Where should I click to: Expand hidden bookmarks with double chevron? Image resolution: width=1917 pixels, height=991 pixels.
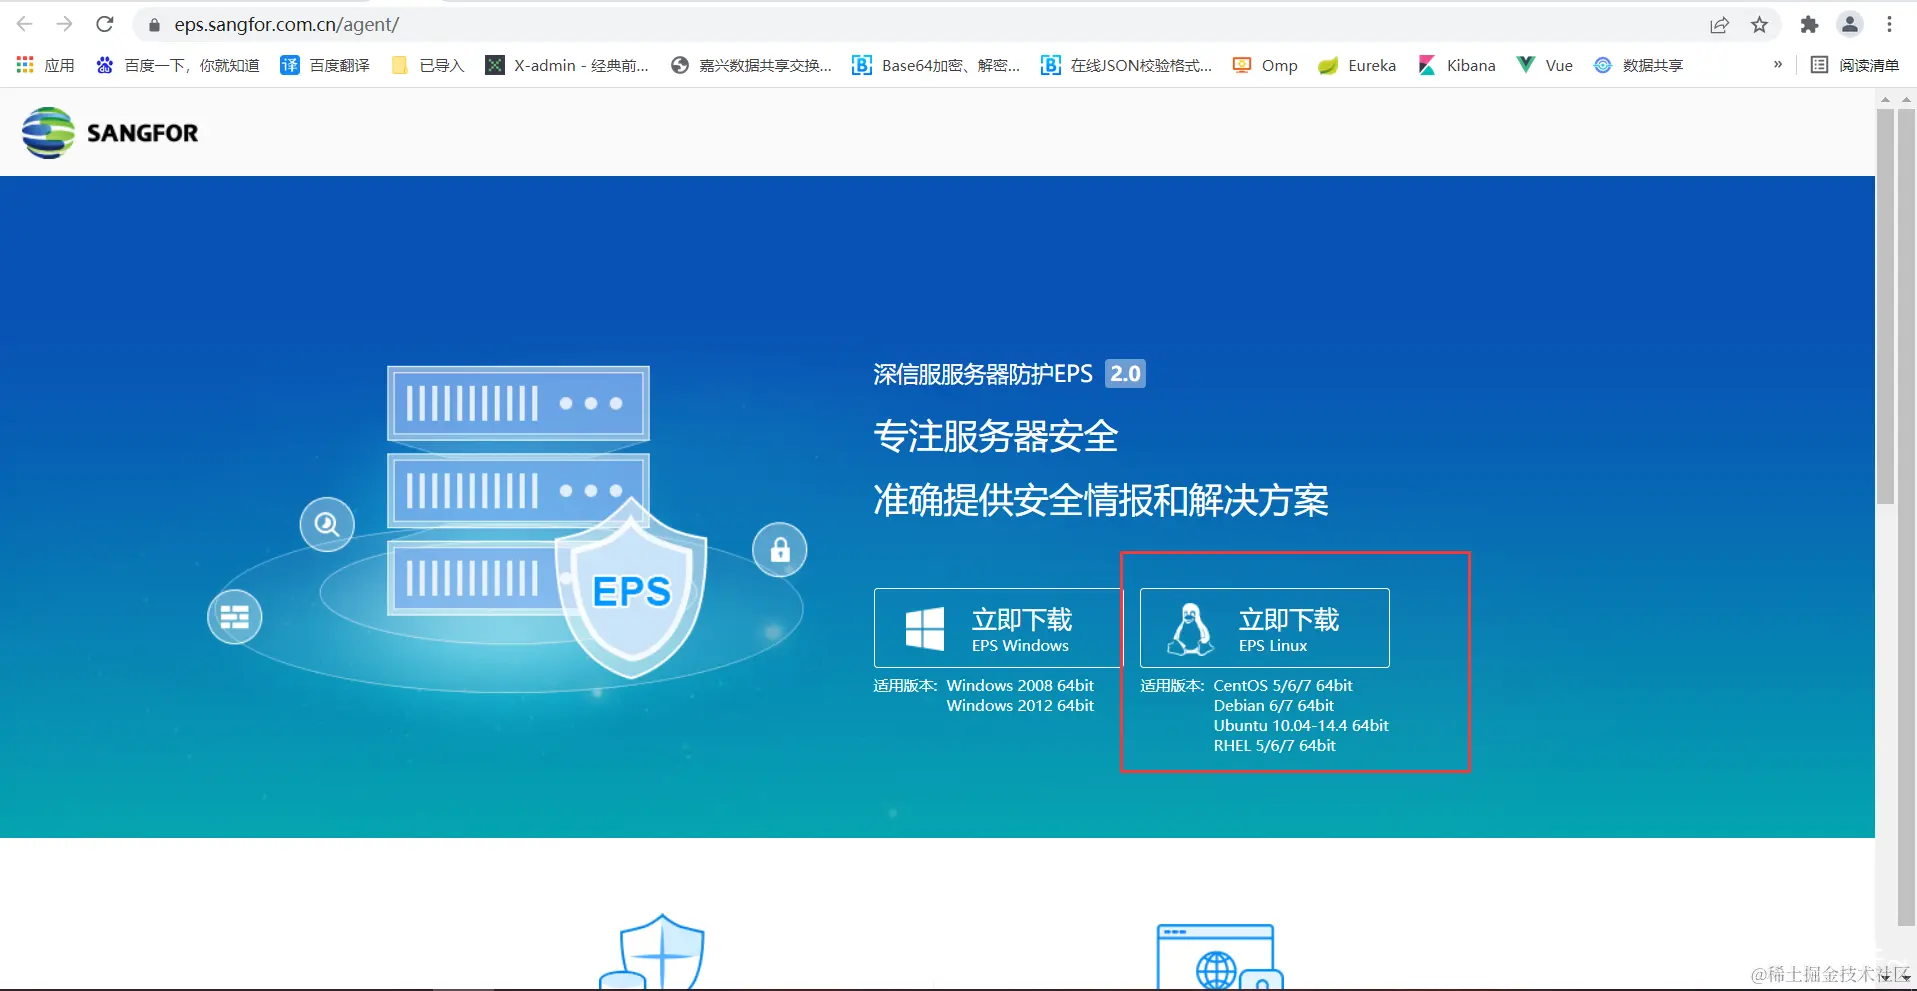1778,65
